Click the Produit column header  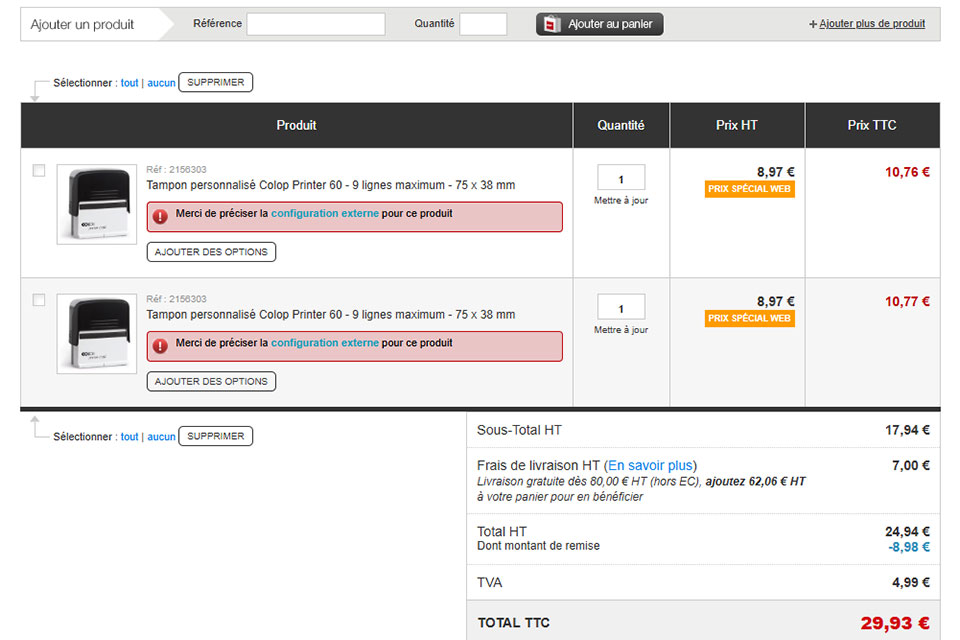(296, 126)
